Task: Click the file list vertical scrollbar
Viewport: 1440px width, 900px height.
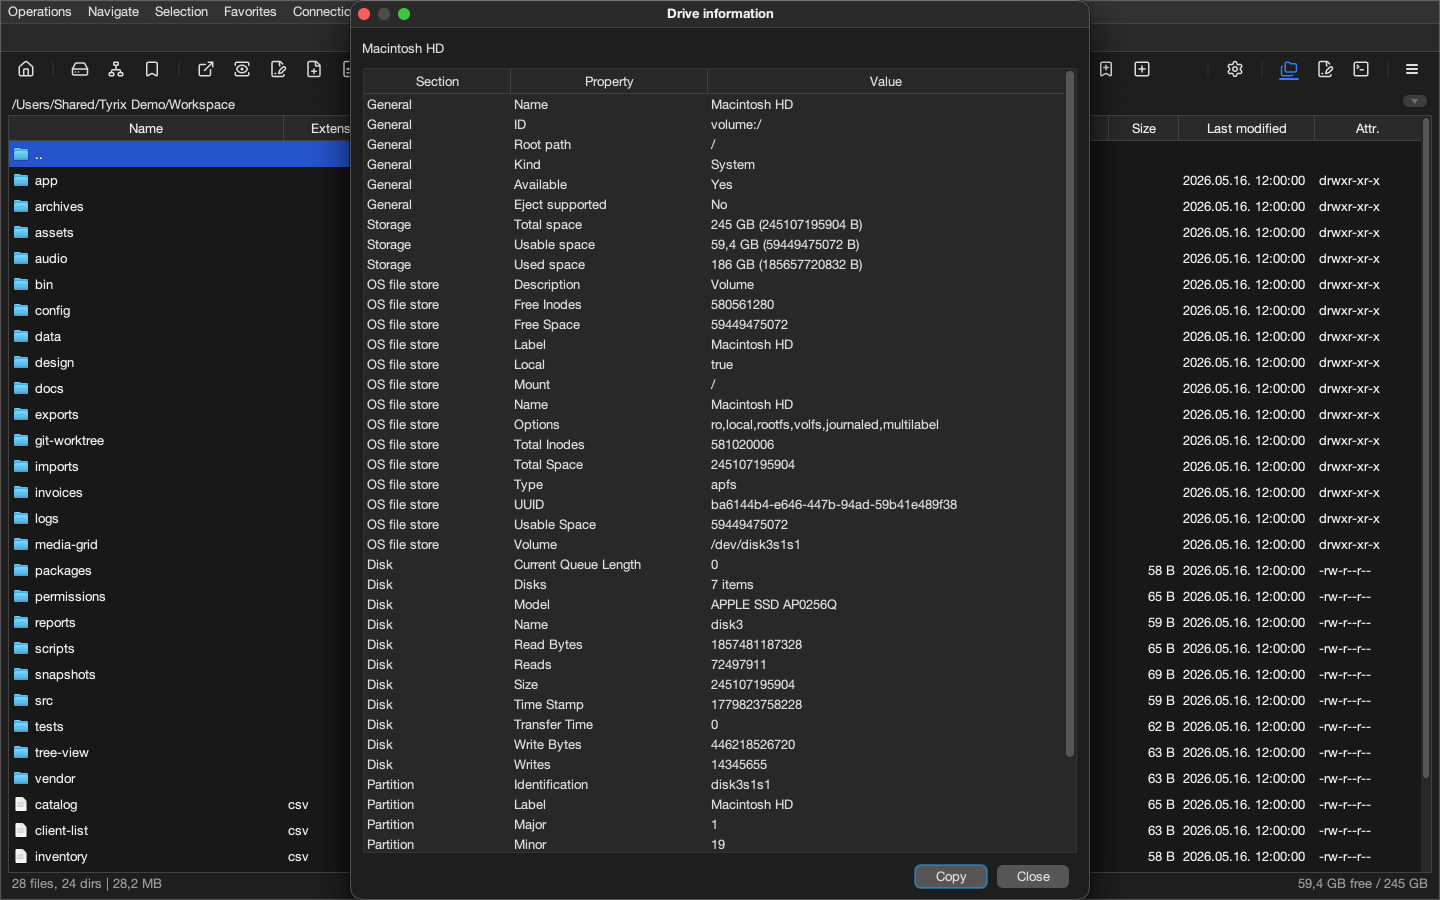Action: tap(1426, 450)
